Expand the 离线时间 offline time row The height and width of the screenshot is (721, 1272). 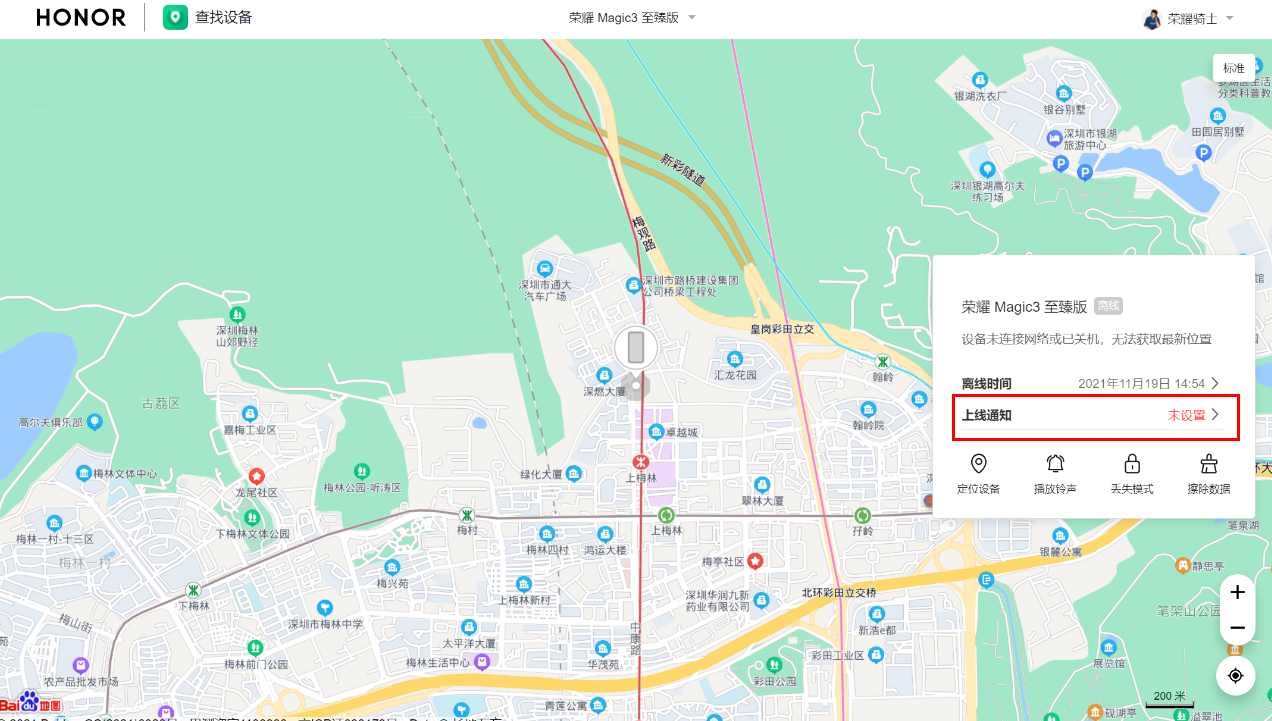1092,384
